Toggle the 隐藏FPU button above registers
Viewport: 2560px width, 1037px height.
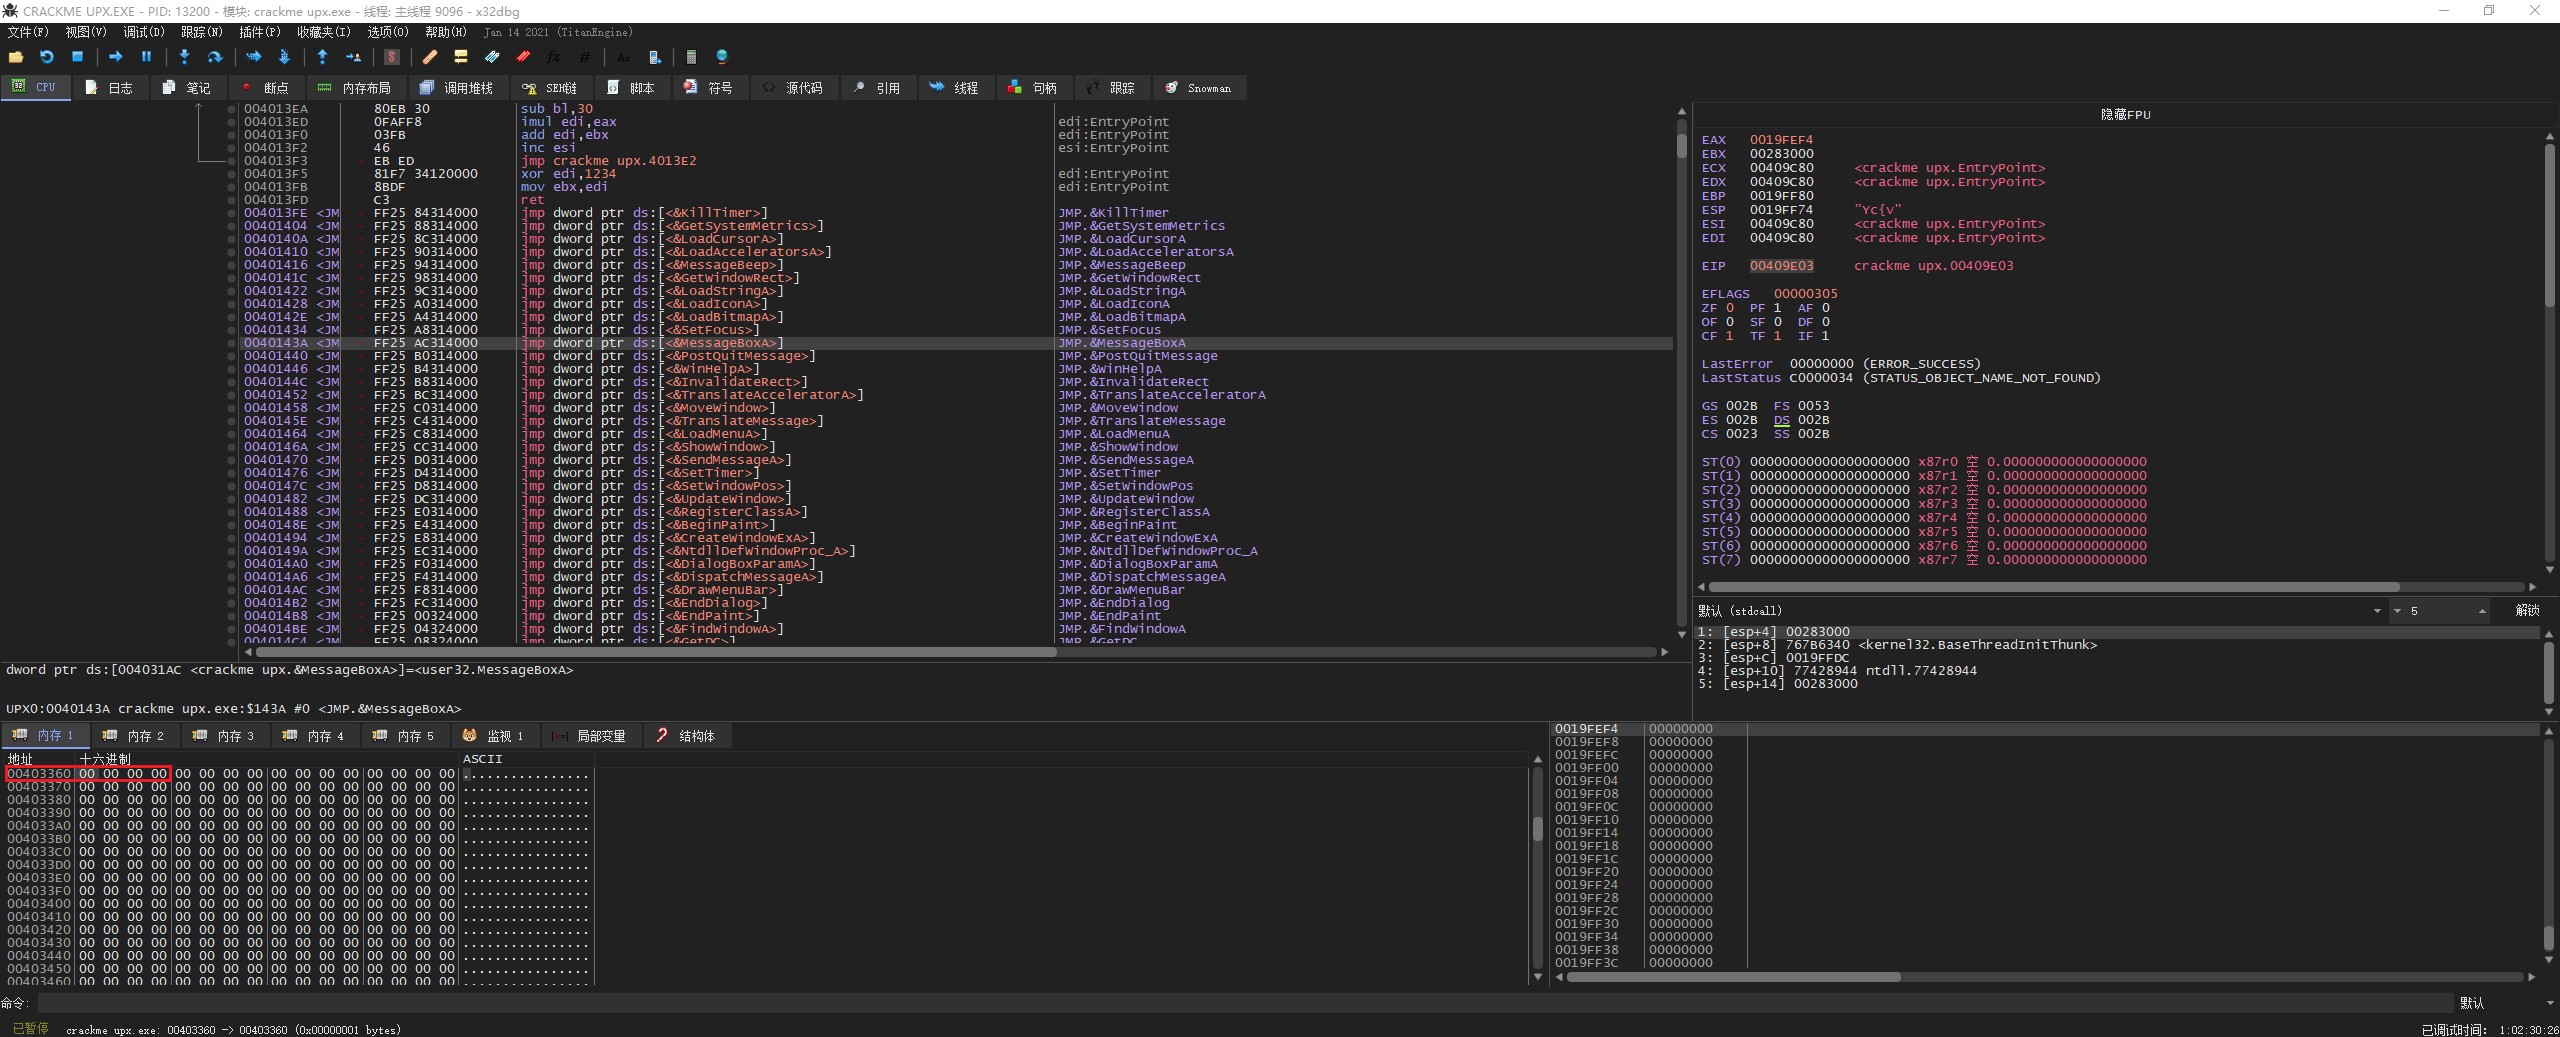coord(2125,115)
